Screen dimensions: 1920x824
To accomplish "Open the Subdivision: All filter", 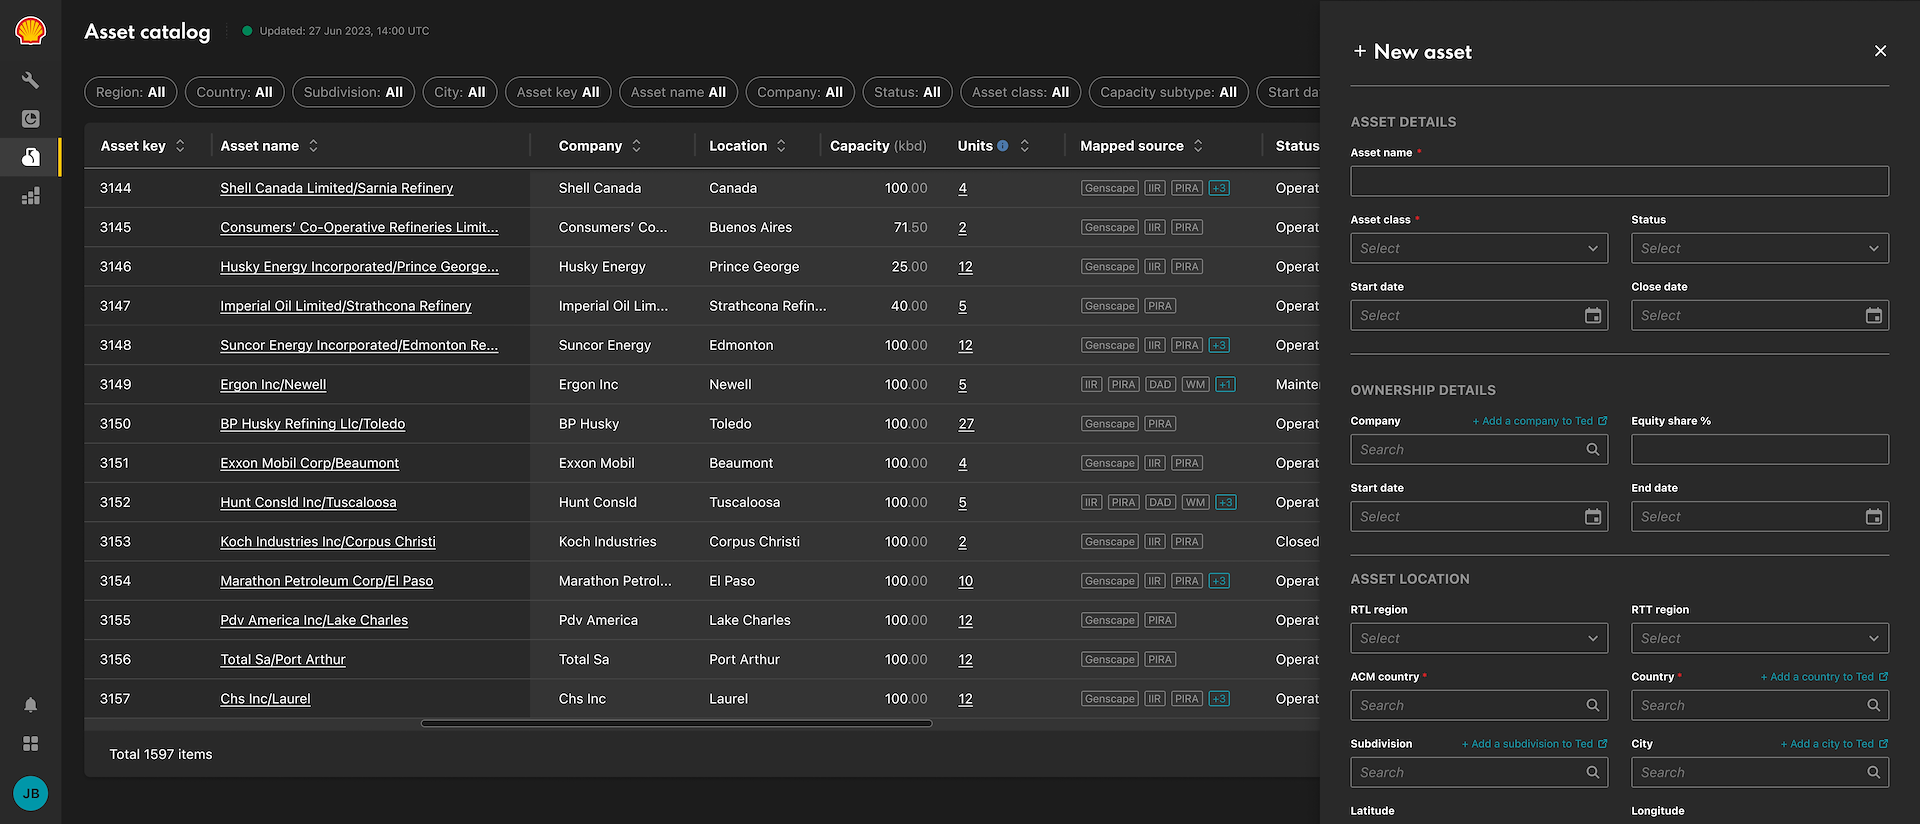I will pos(353,92).
